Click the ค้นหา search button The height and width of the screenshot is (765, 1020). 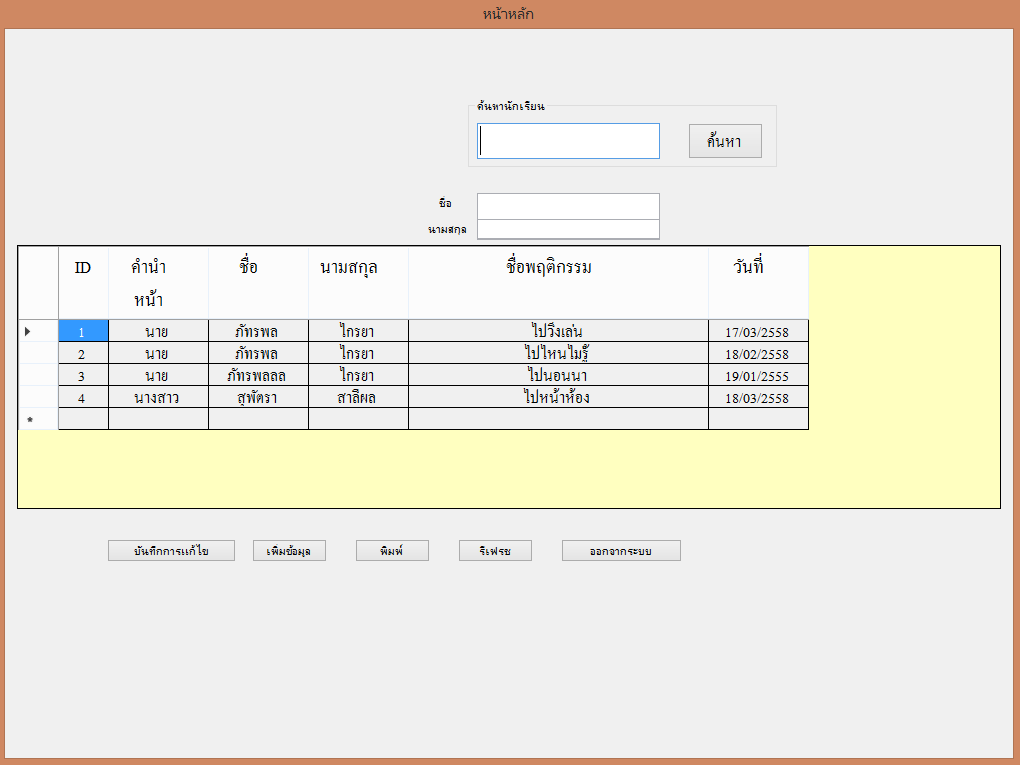pyautogui.click(x=725, y=141)
